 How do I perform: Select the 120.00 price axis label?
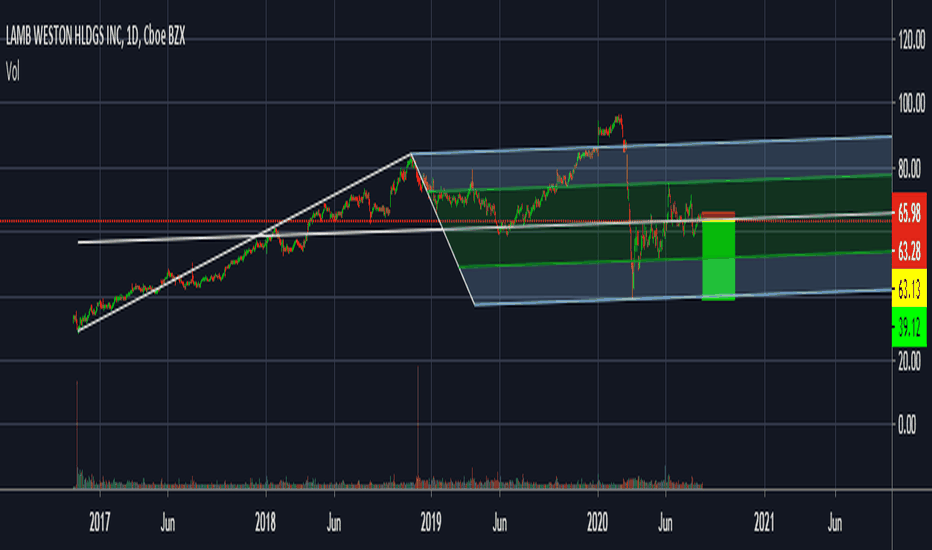911,40
